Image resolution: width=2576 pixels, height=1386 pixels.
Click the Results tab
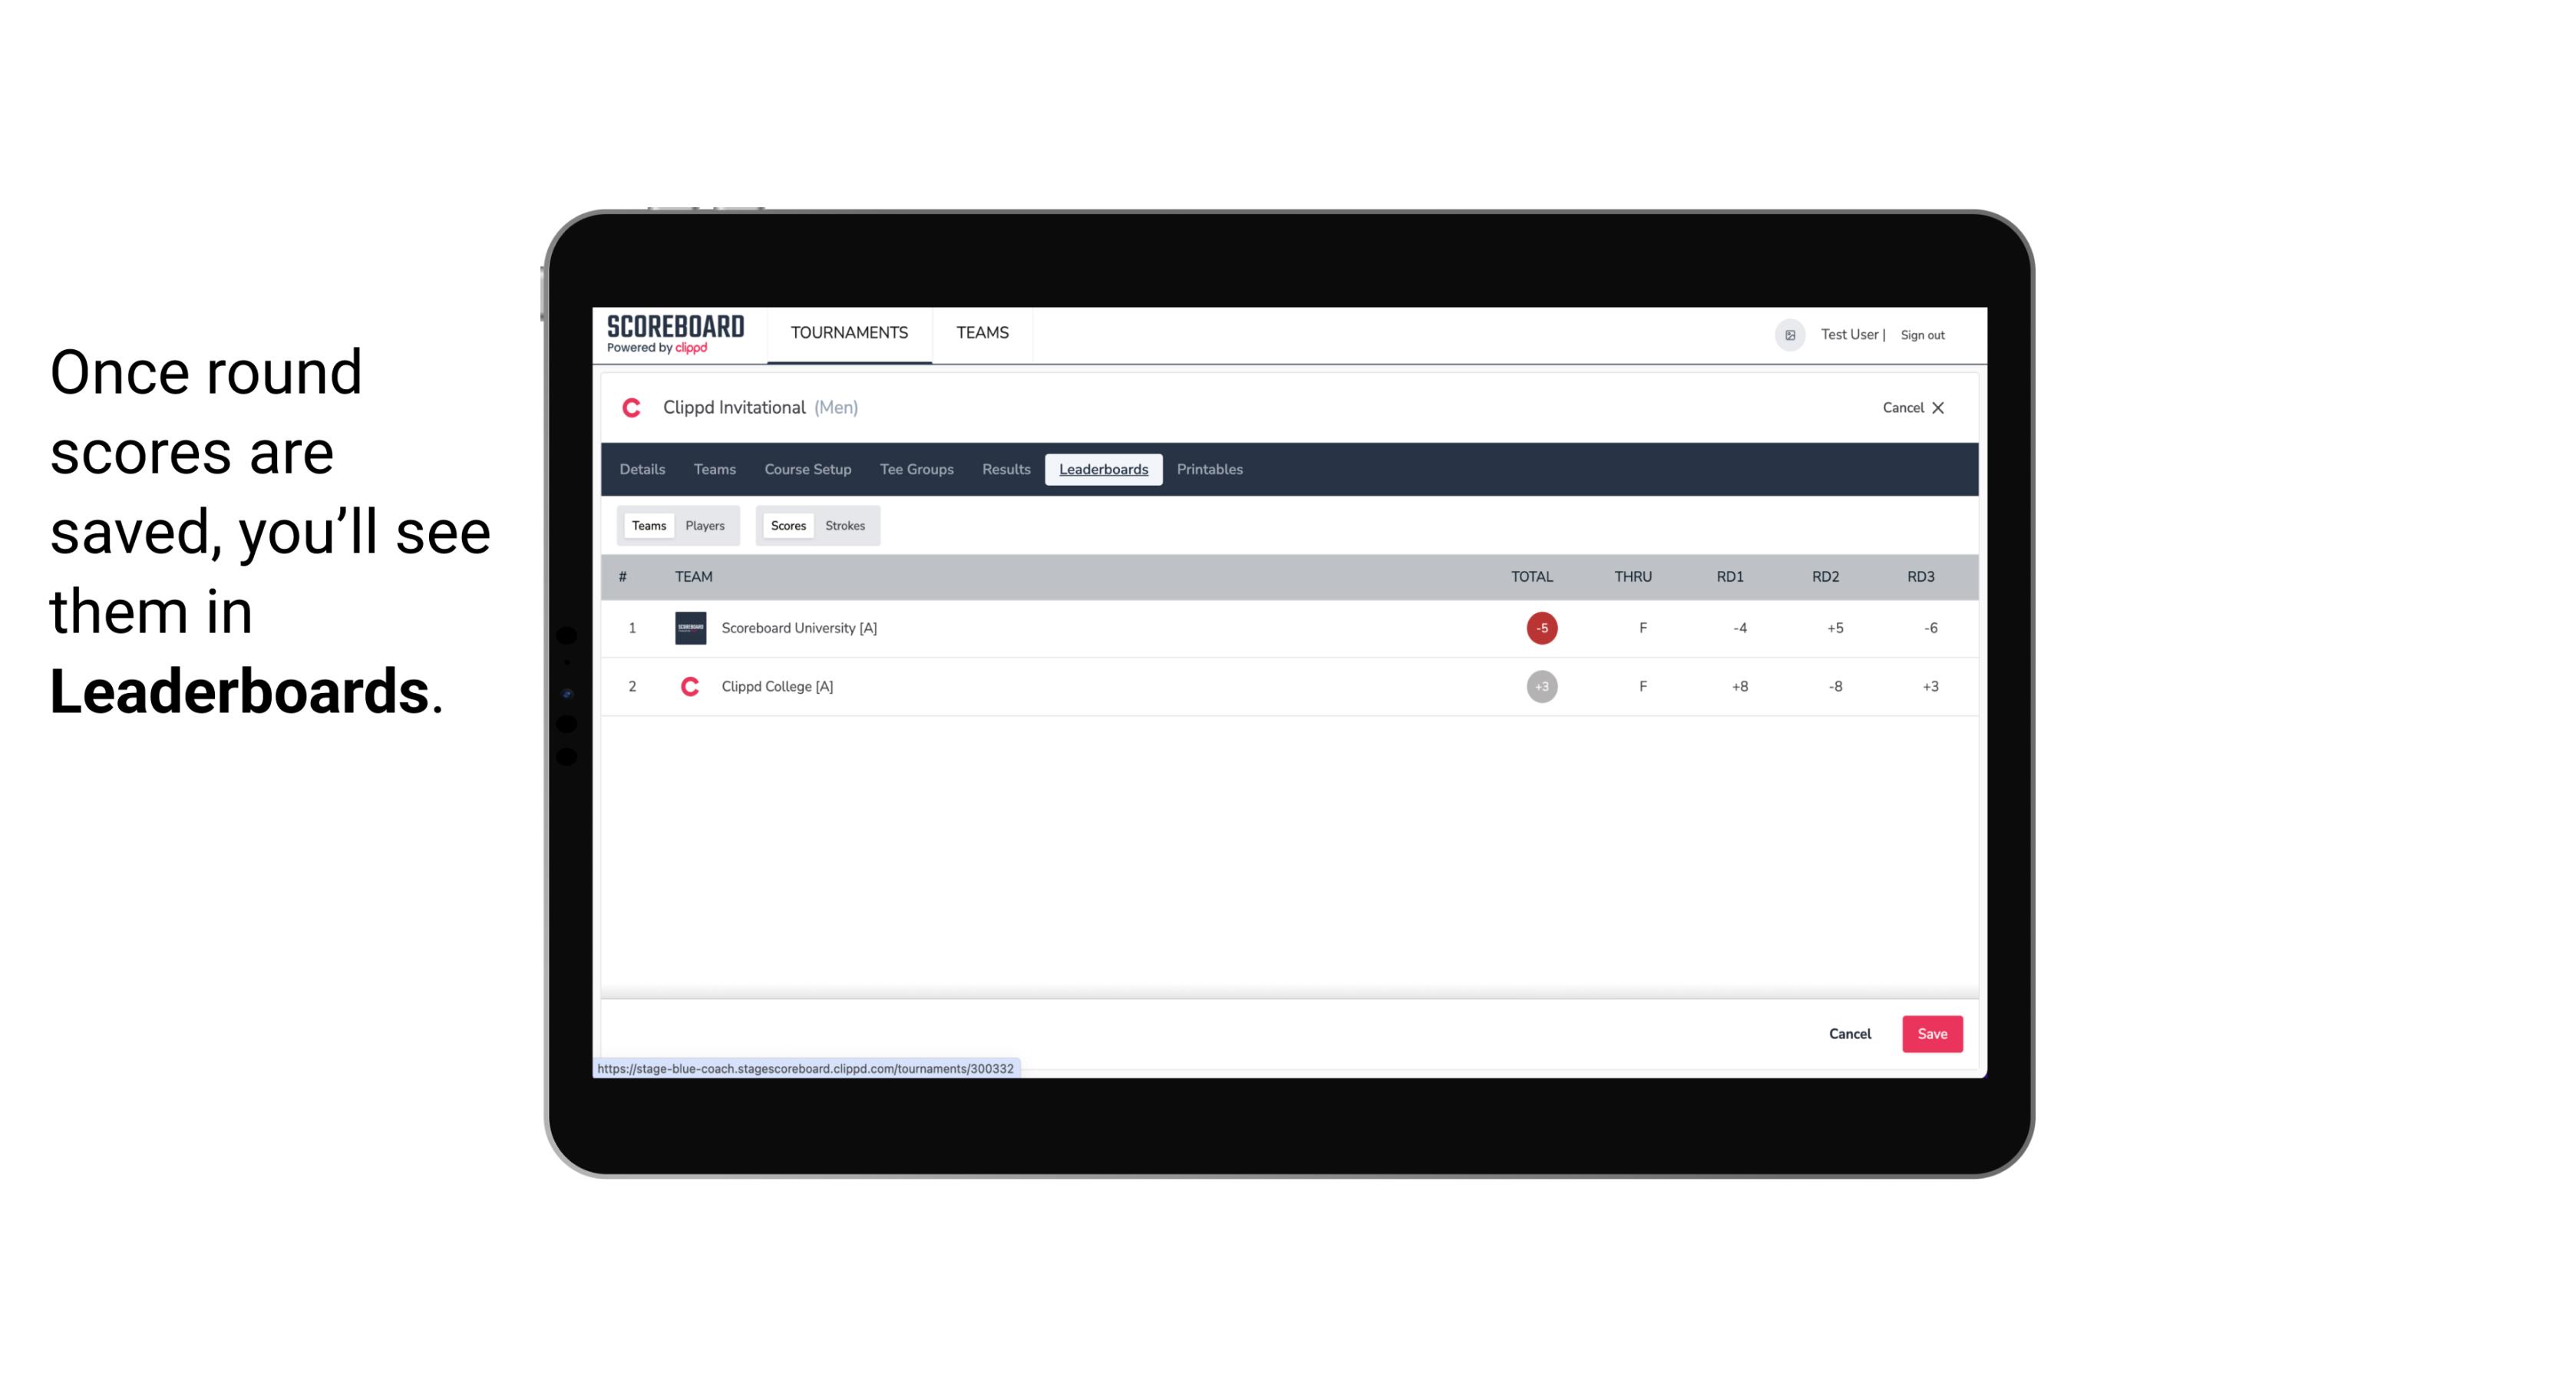click(x=1004, y=470)
